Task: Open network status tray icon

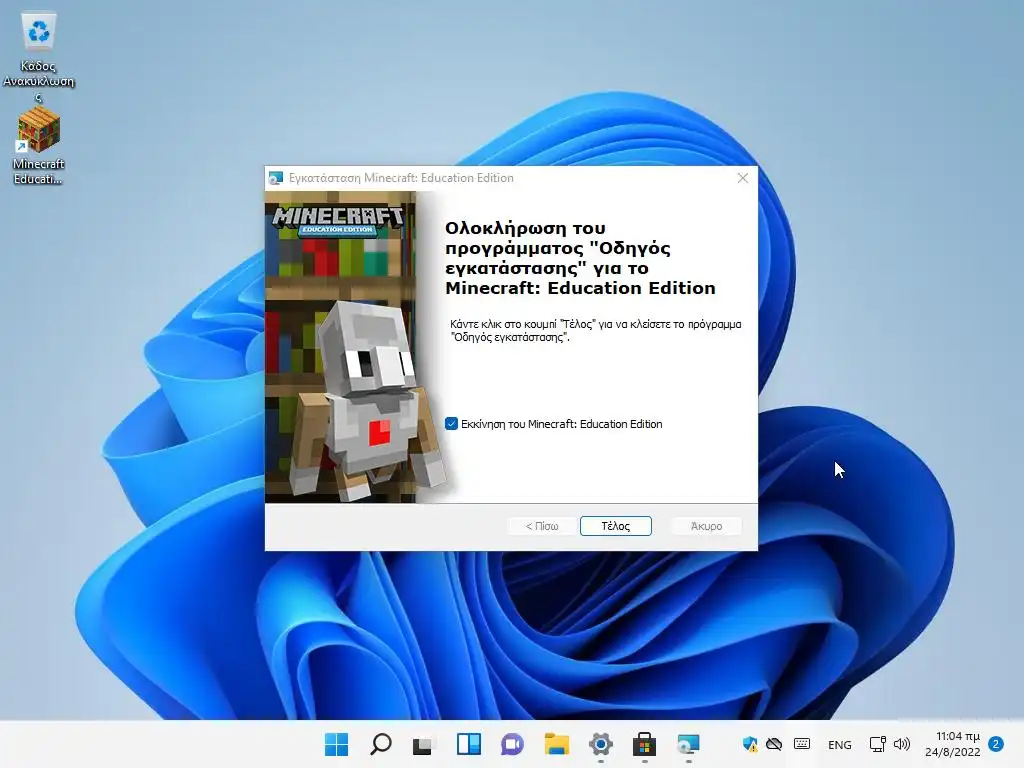Action: click(877, 744)
